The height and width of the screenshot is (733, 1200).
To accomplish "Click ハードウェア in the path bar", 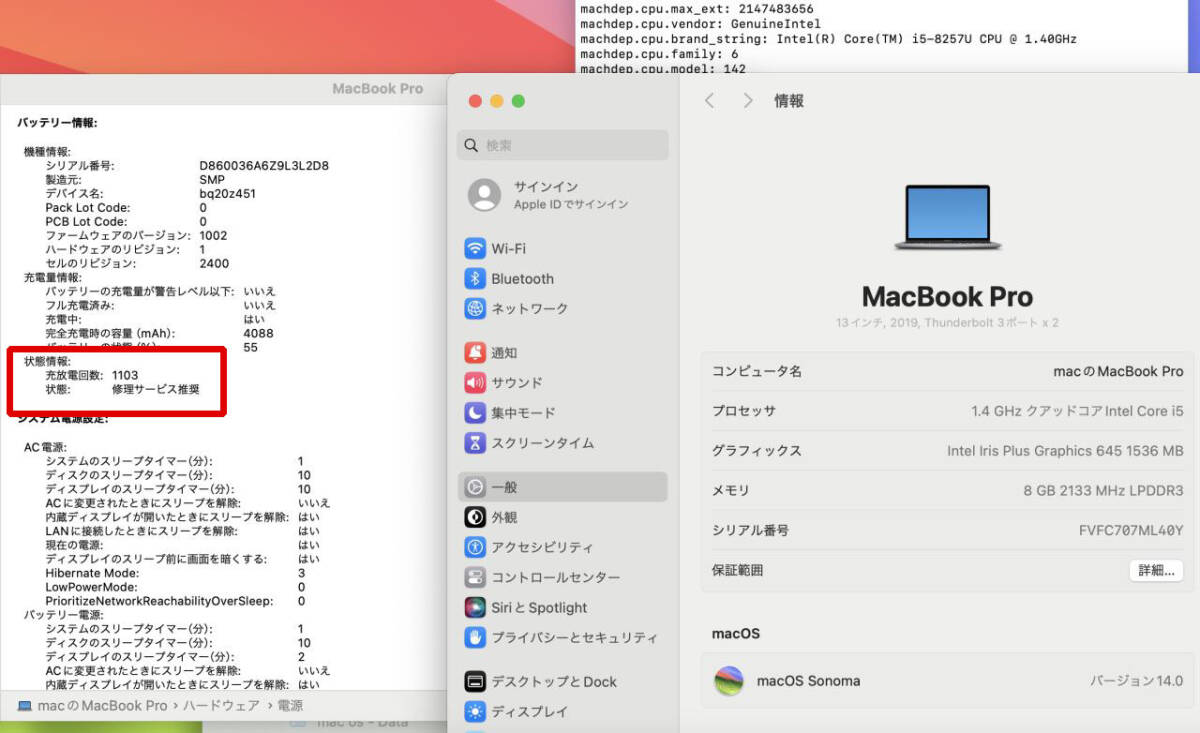I will click(x=223, y=705).
